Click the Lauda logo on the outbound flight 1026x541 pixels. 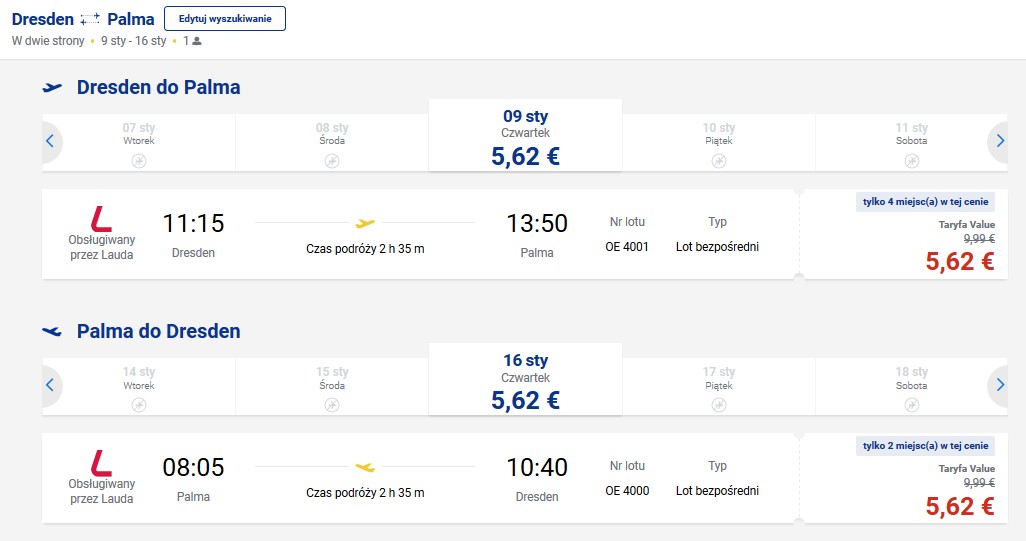101,219
